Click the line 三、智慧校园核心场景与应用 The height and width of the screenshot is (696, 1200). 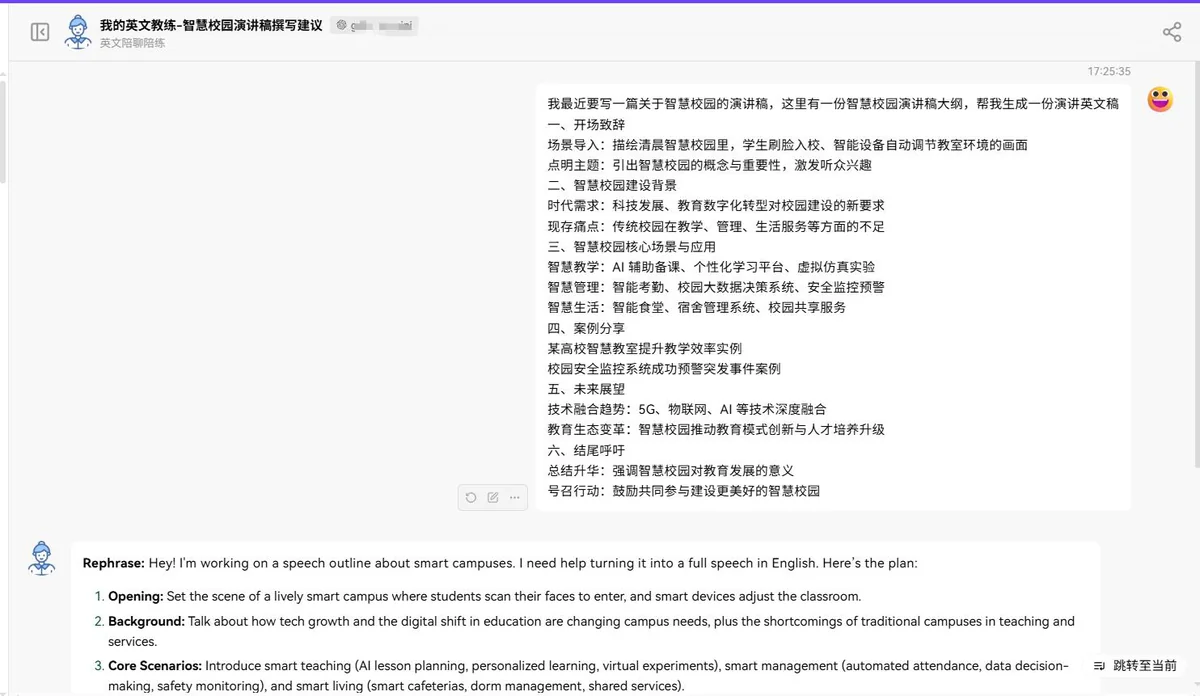(632, 246)
